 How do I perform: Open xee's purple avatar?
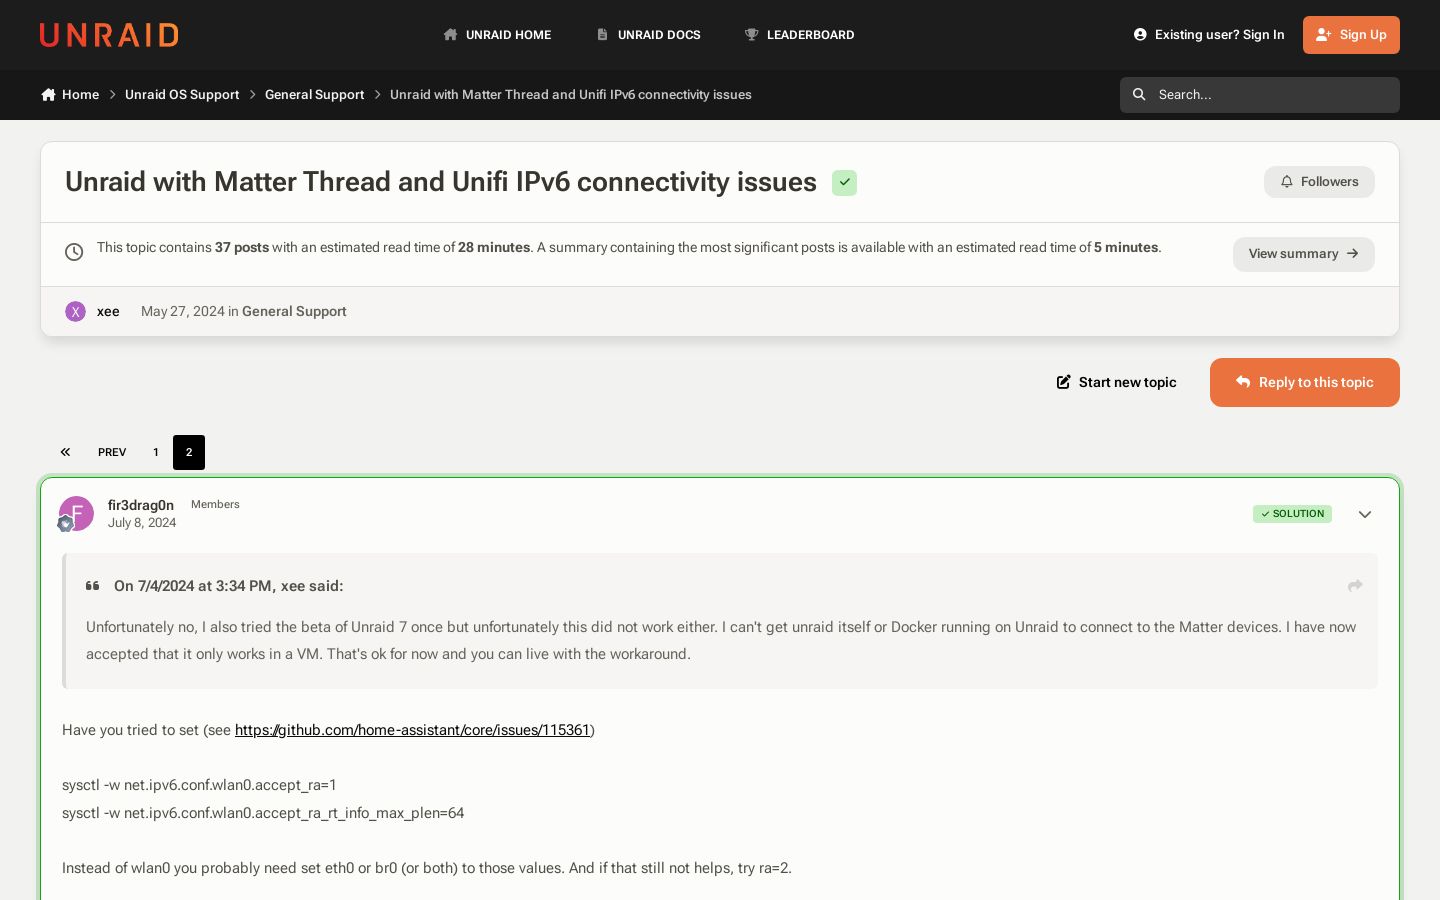[x=75, y=312]
